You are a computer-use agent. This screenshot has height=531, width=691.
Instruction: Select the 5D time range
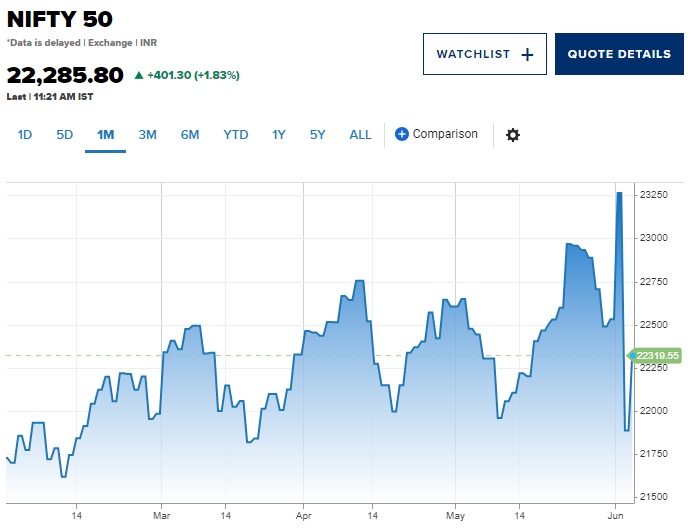coord(64,135)
